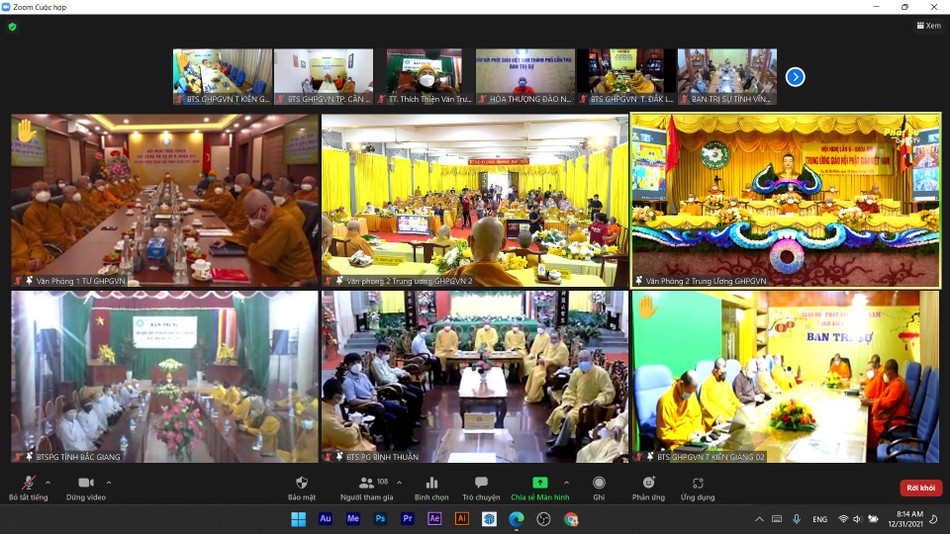The height and width of the screenshot is (534, 950).
Task: Show next participants with blue arrow
Action: click(795, 77)
